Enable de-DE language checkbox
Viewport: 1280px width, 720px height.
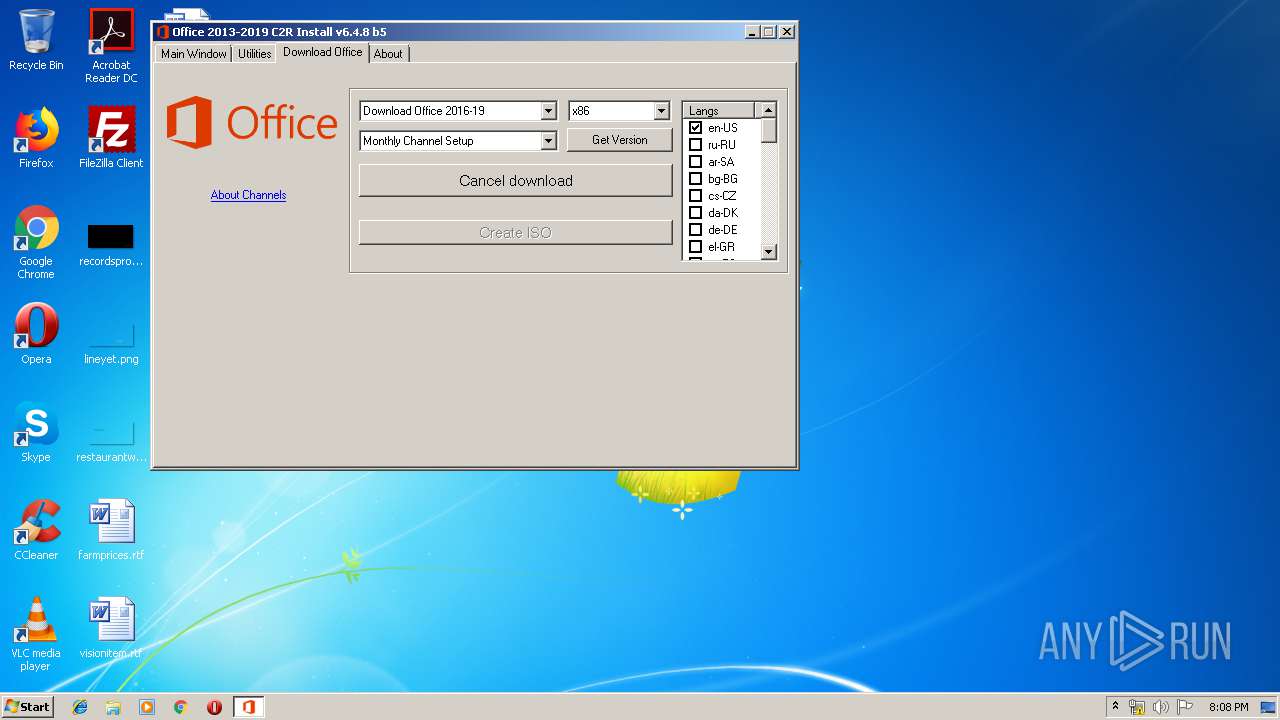pos(696,230)
